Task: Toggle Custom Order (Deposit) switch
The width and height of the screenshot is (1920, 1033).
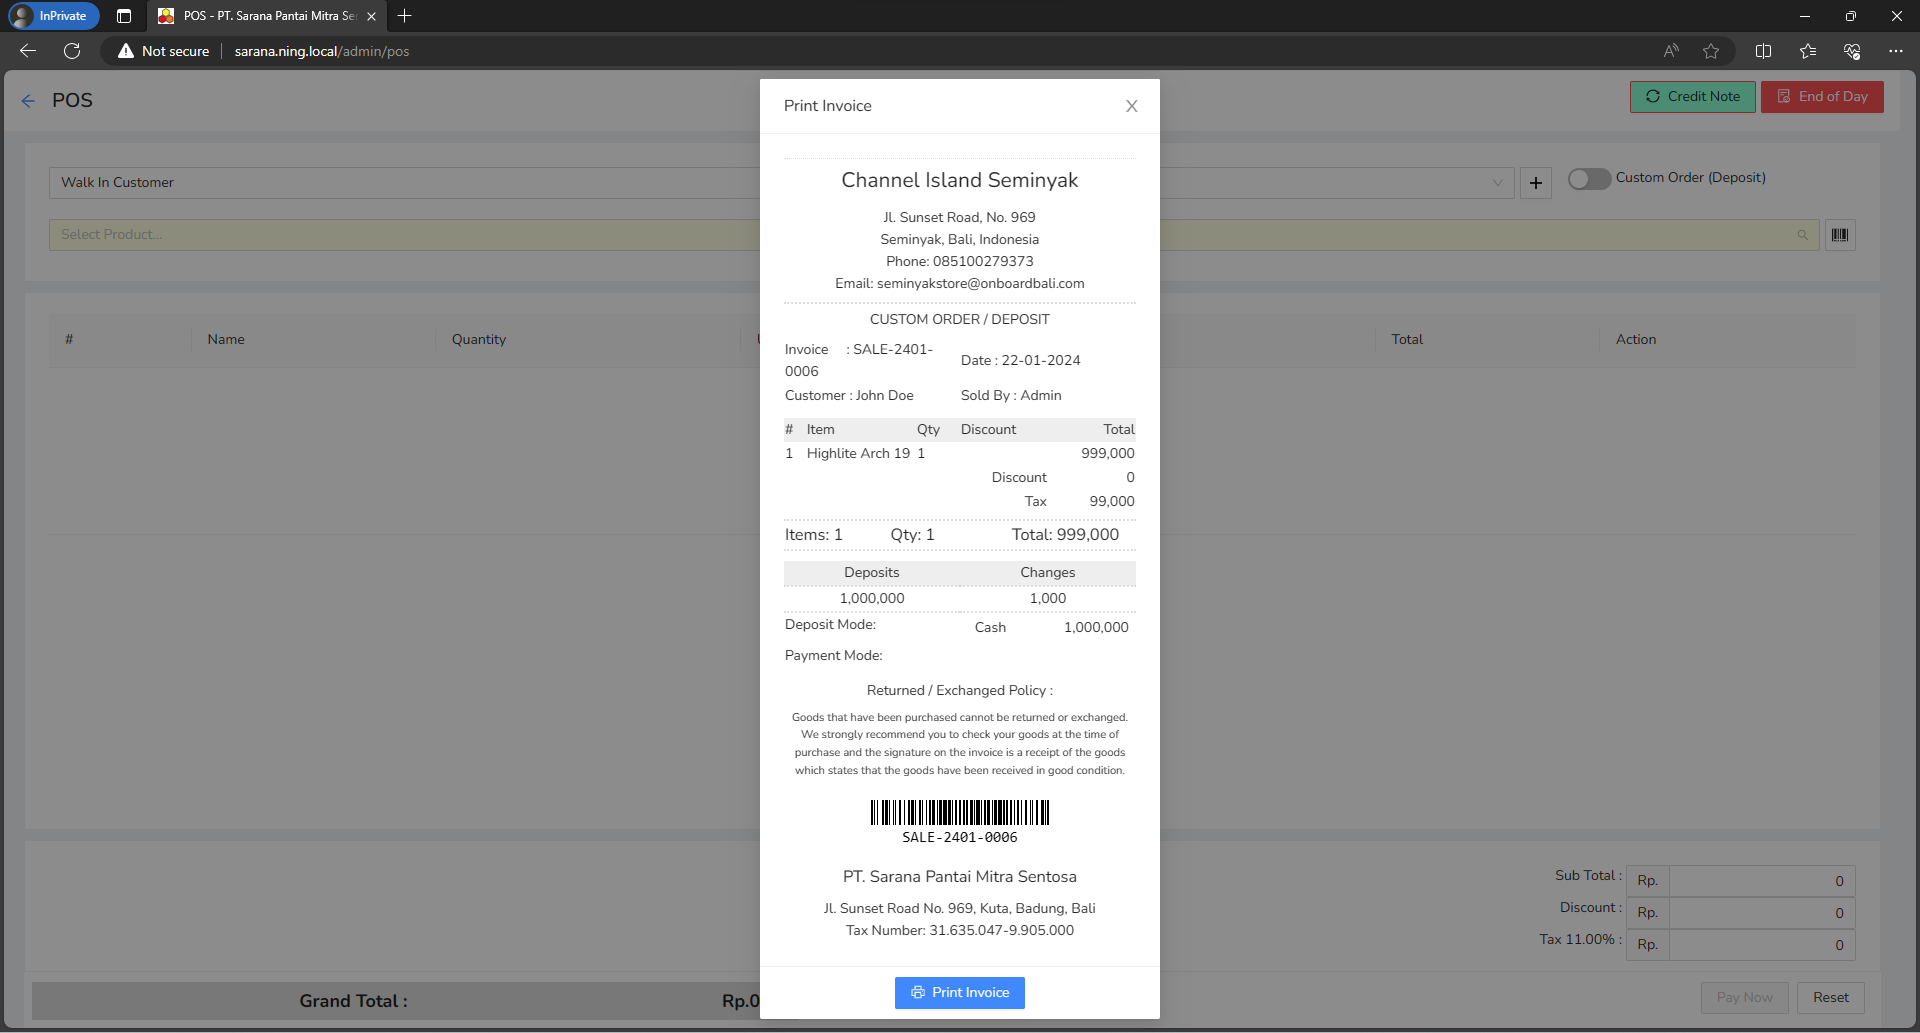Action: coord(1589,178)
